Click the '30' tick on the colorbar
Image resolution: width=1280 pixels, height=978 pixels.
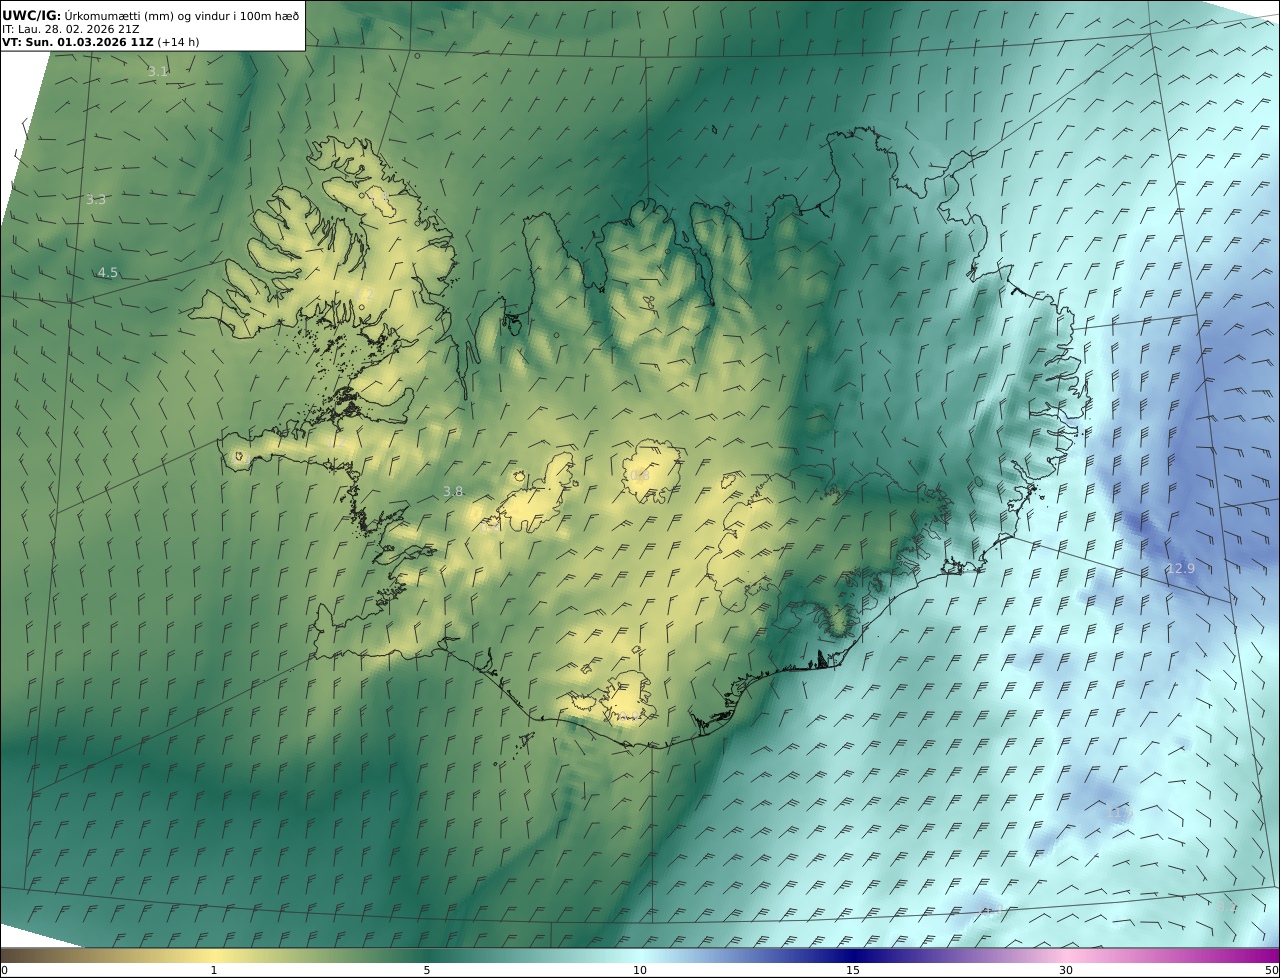1066,970
